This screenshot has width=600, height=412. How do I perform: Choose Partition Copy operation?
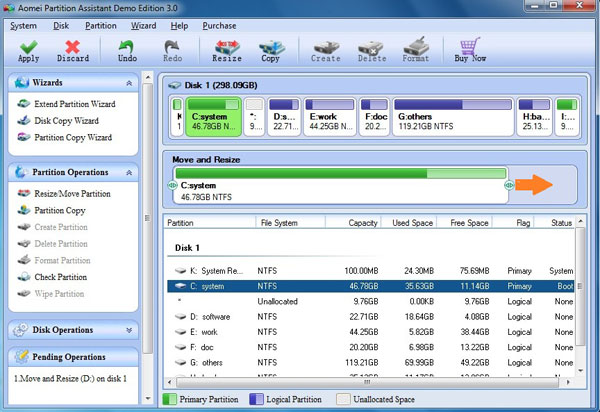click(x=51, y=210)
